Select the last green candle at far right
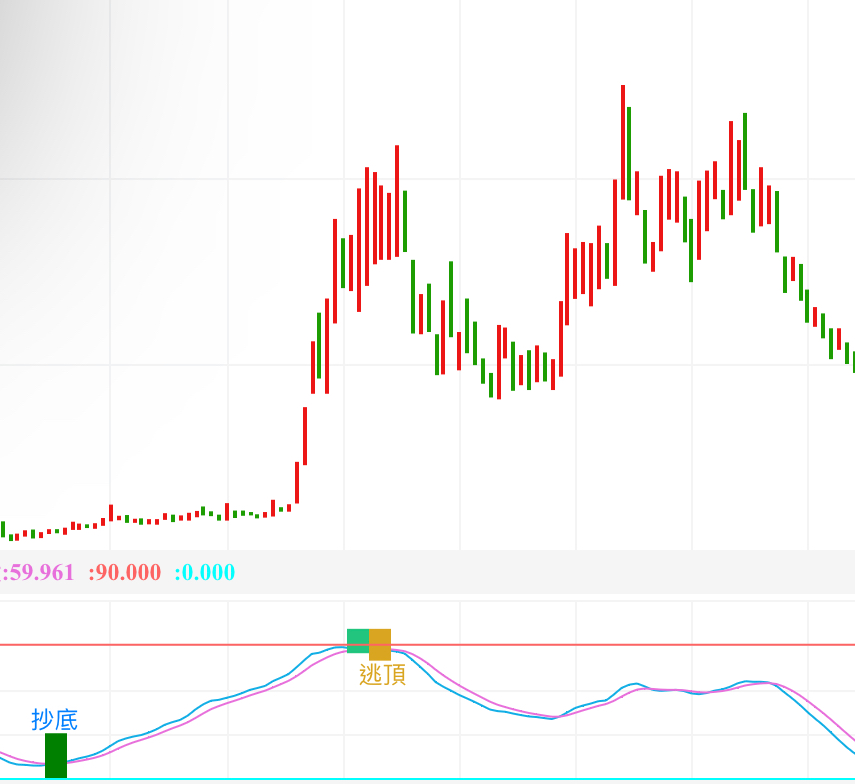Viewport: 855px width, 784px height. [853, 361]
